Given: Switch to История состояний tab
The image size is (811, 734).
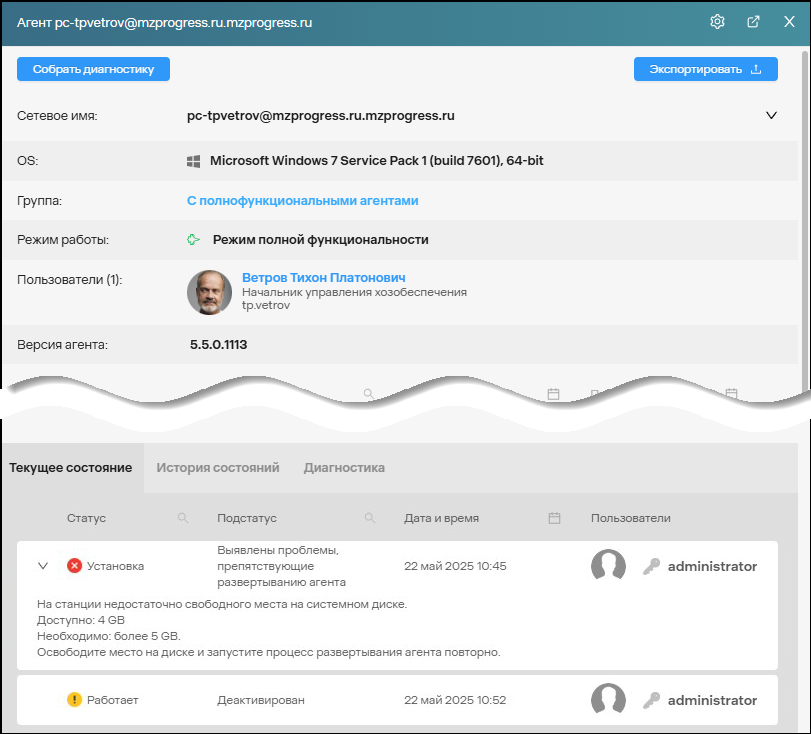Looking at the screenshot, I should point(217,468).
